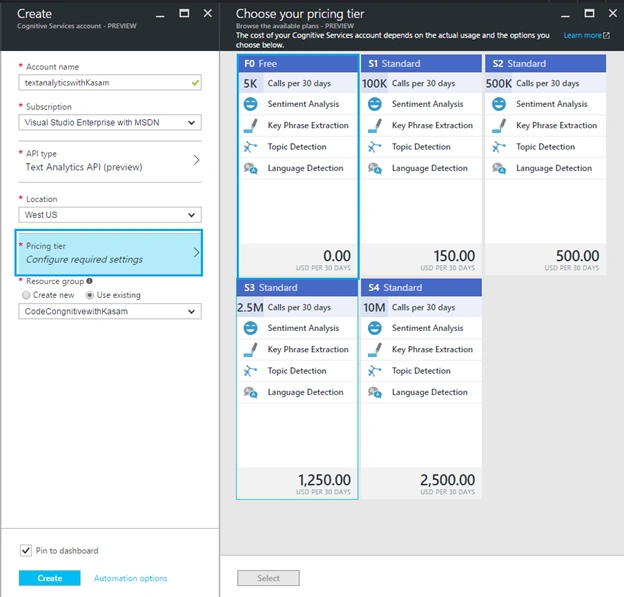Maximize the Choose your pricing tier blade
The width and height of the screenshot is (624, 597).
click(x=589, y=14)
